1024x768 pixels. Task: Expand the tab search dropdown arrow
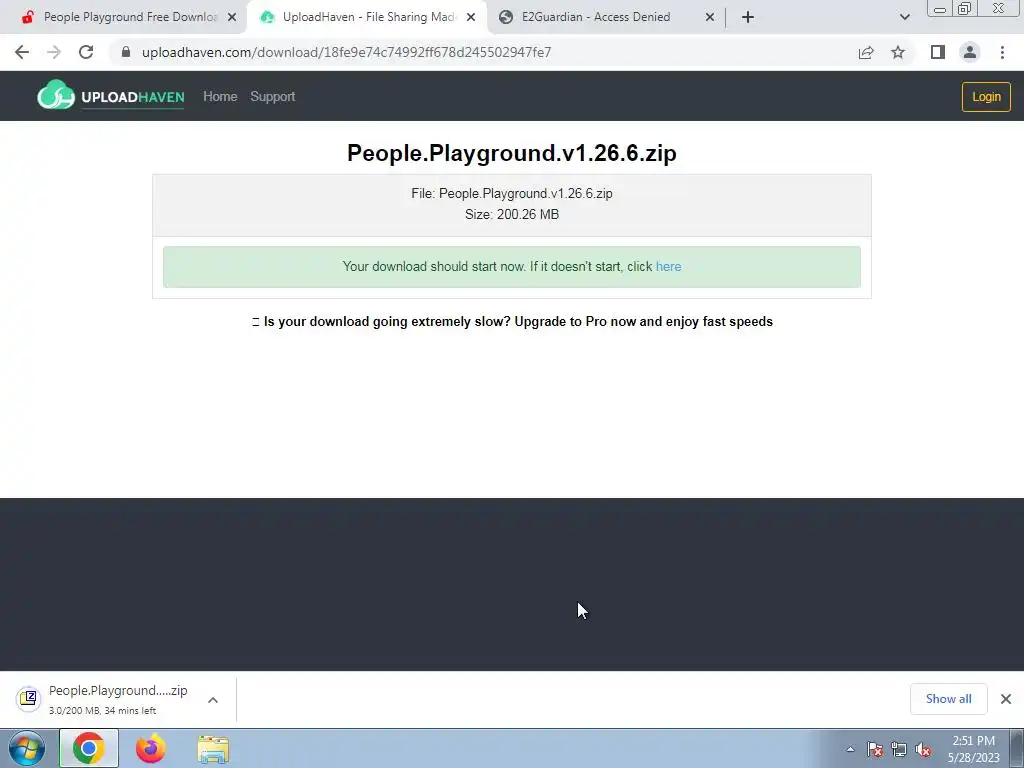point(904,17)
